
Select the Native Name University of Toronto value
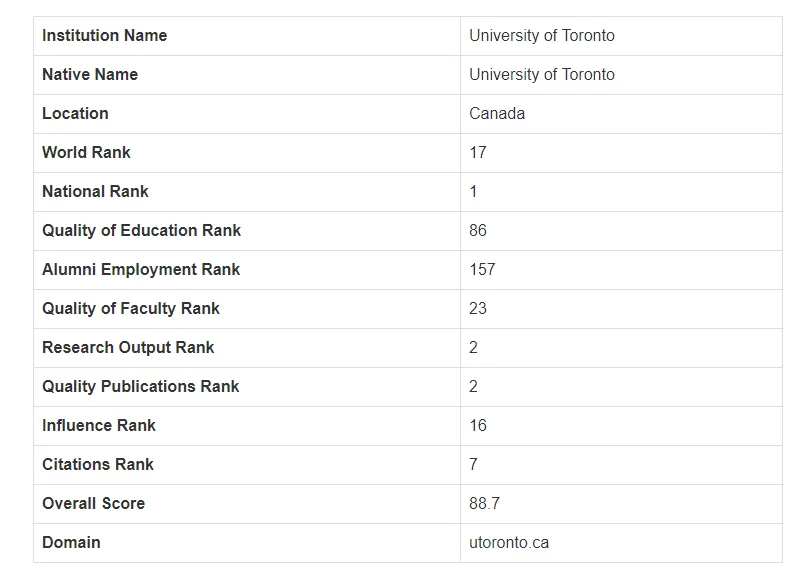click(x=542, y=75)
